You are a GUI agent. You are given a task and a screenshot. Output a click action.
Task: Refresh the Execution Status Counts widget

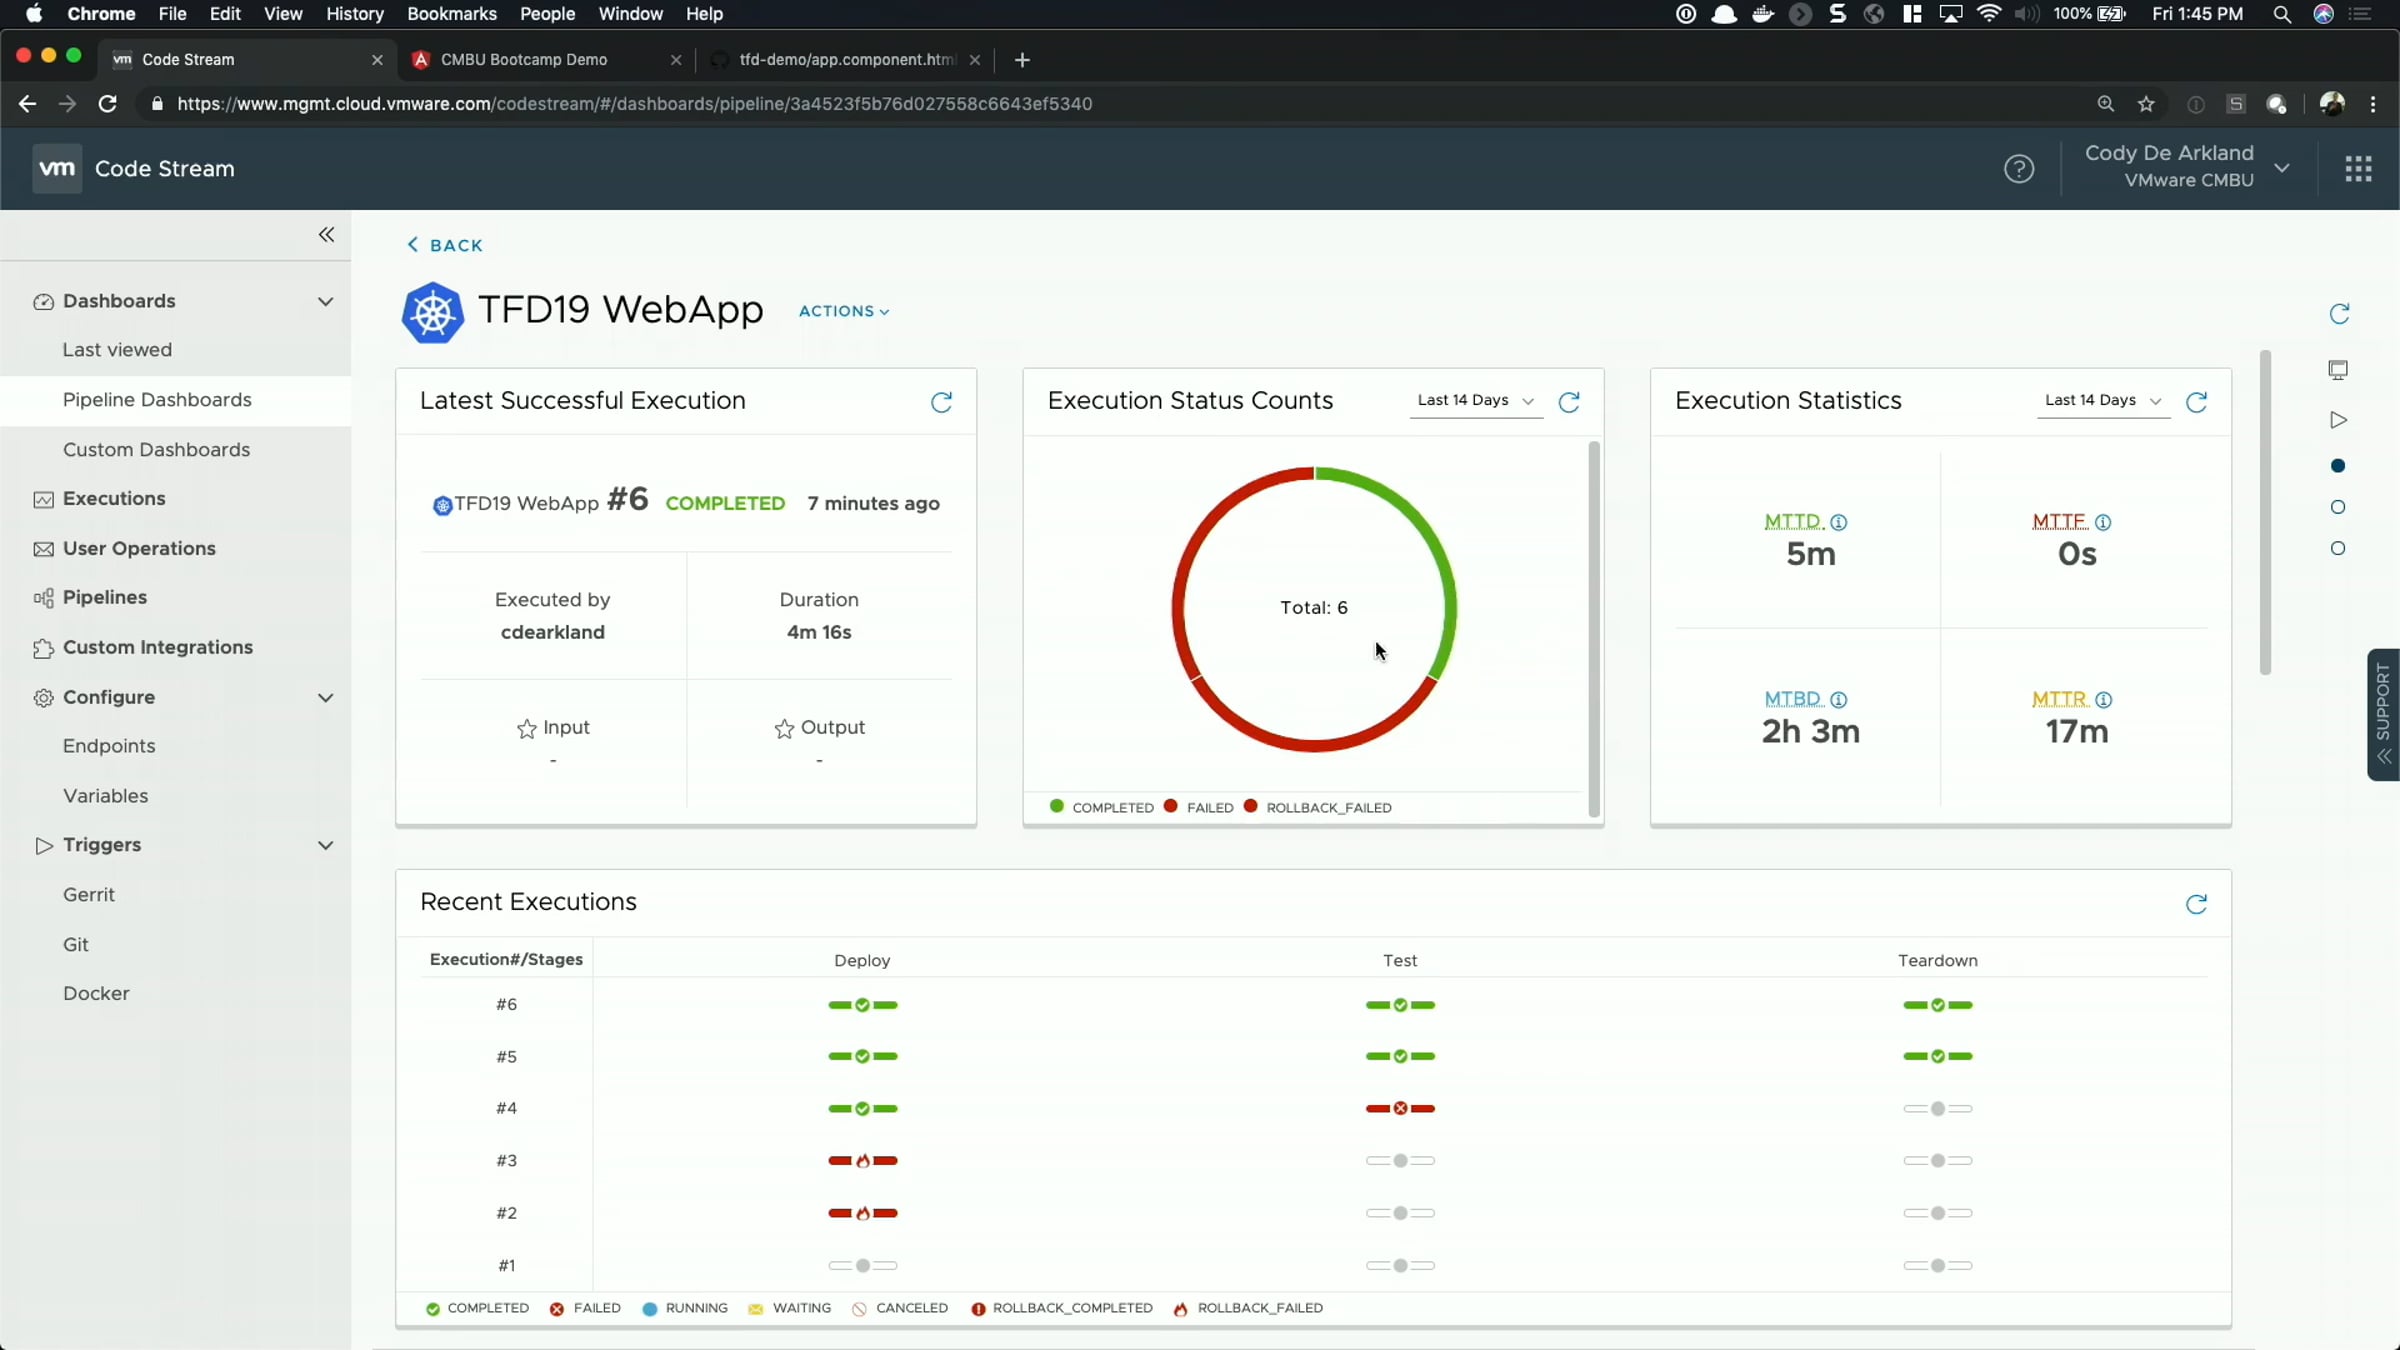tap(1569, 402)
